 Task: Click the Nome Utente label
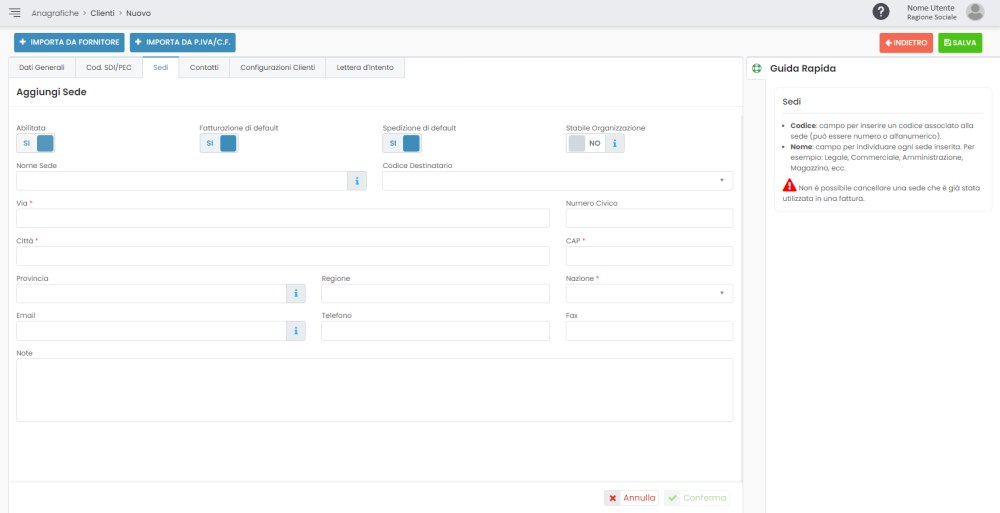[930, 8]
